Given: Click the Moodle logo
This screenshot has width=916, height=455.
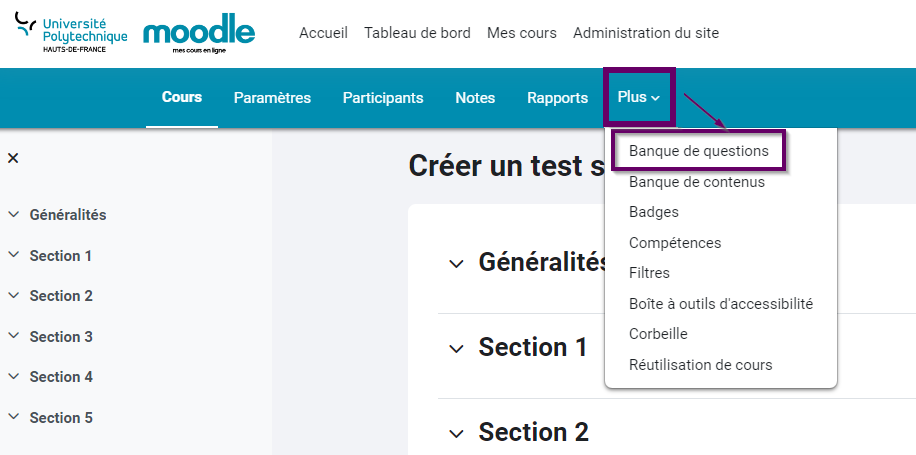Looking at the screenshot, I should [x=199, y=33].
